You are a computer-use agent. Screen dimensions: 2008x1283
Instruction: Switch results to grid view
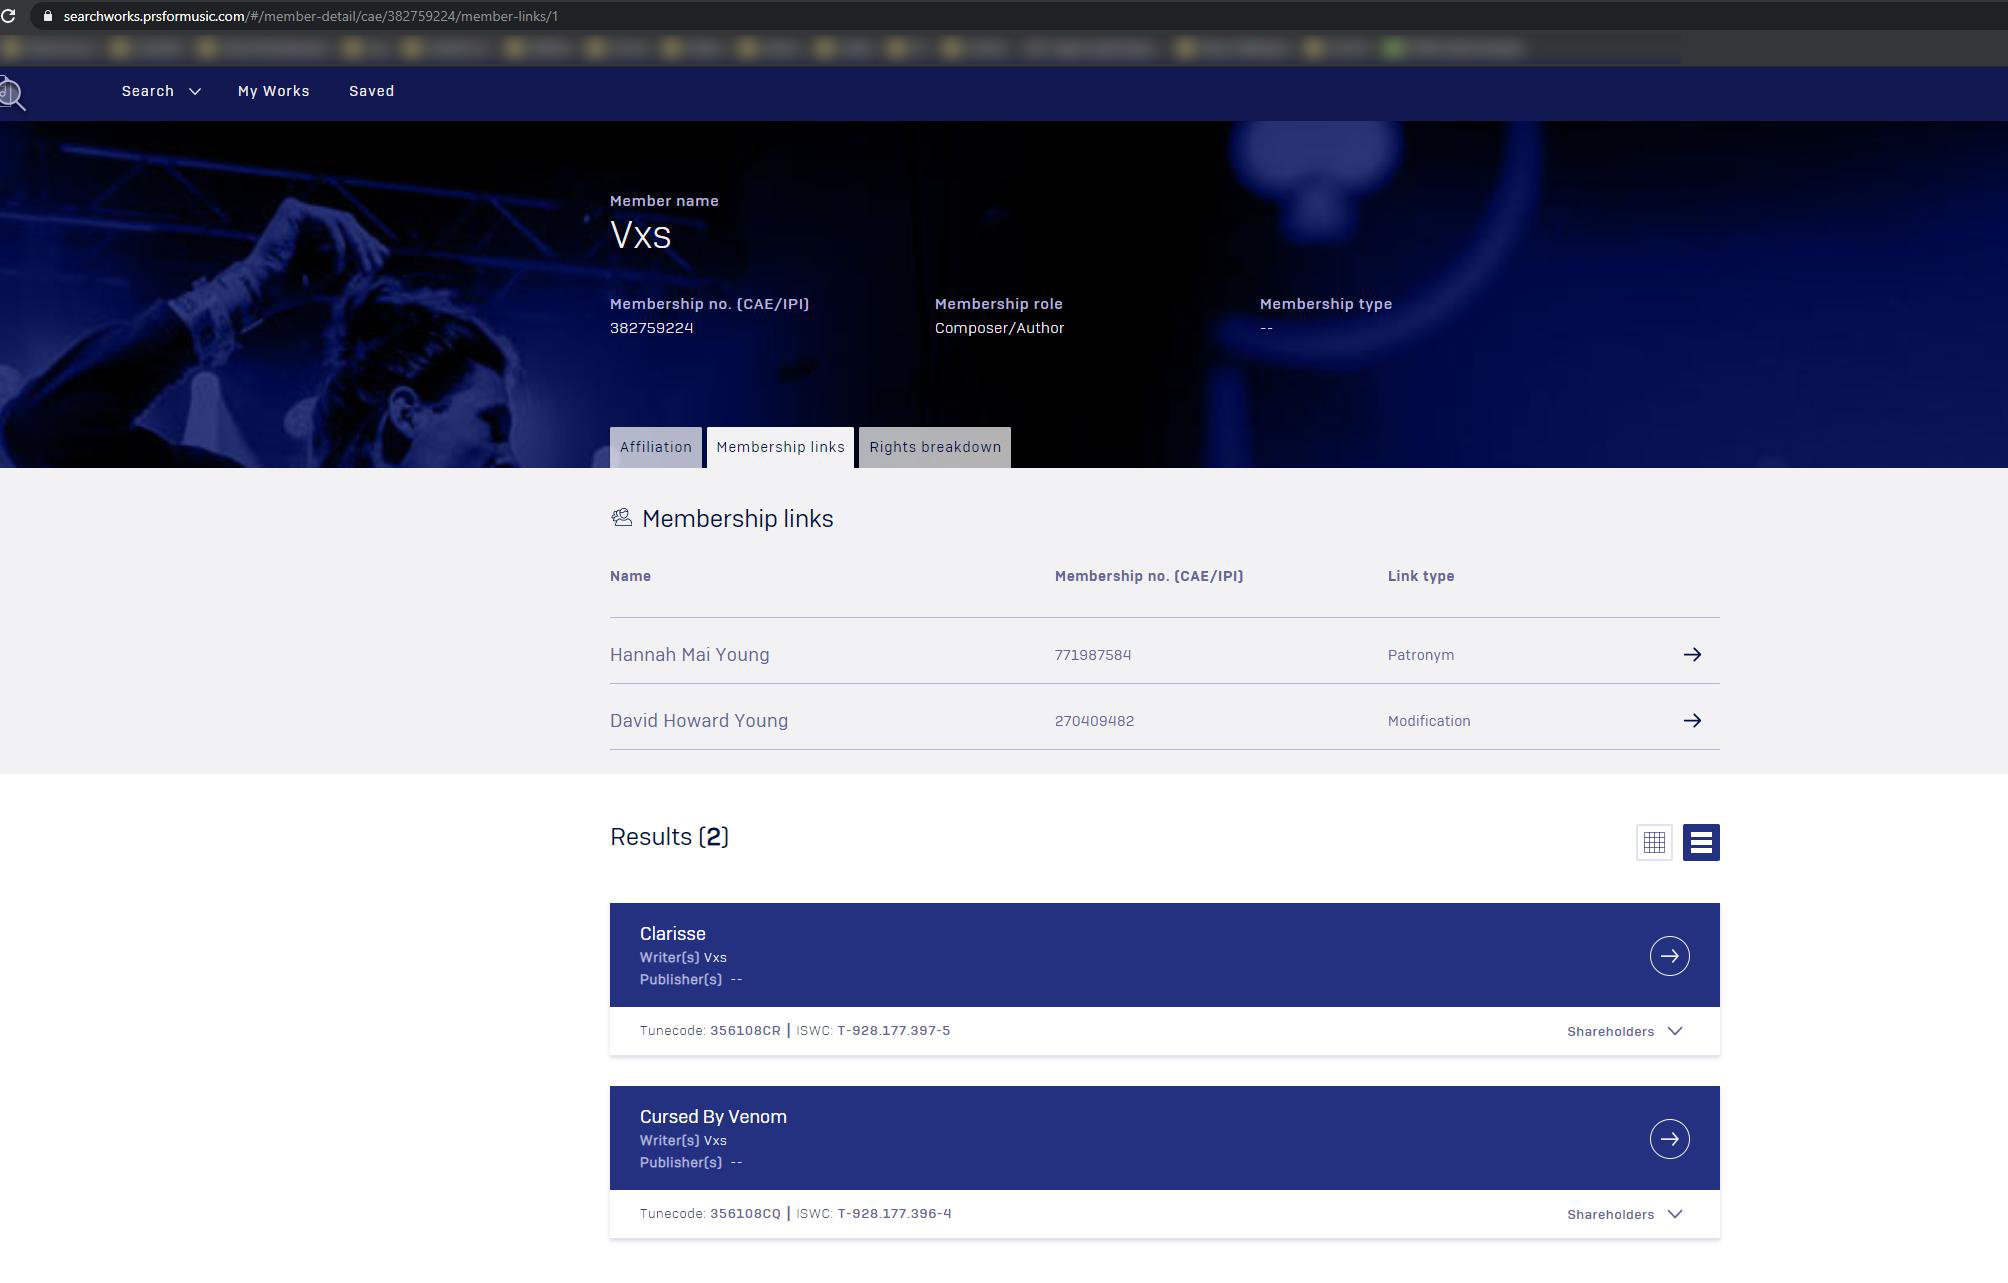(x=1653, y=843)
